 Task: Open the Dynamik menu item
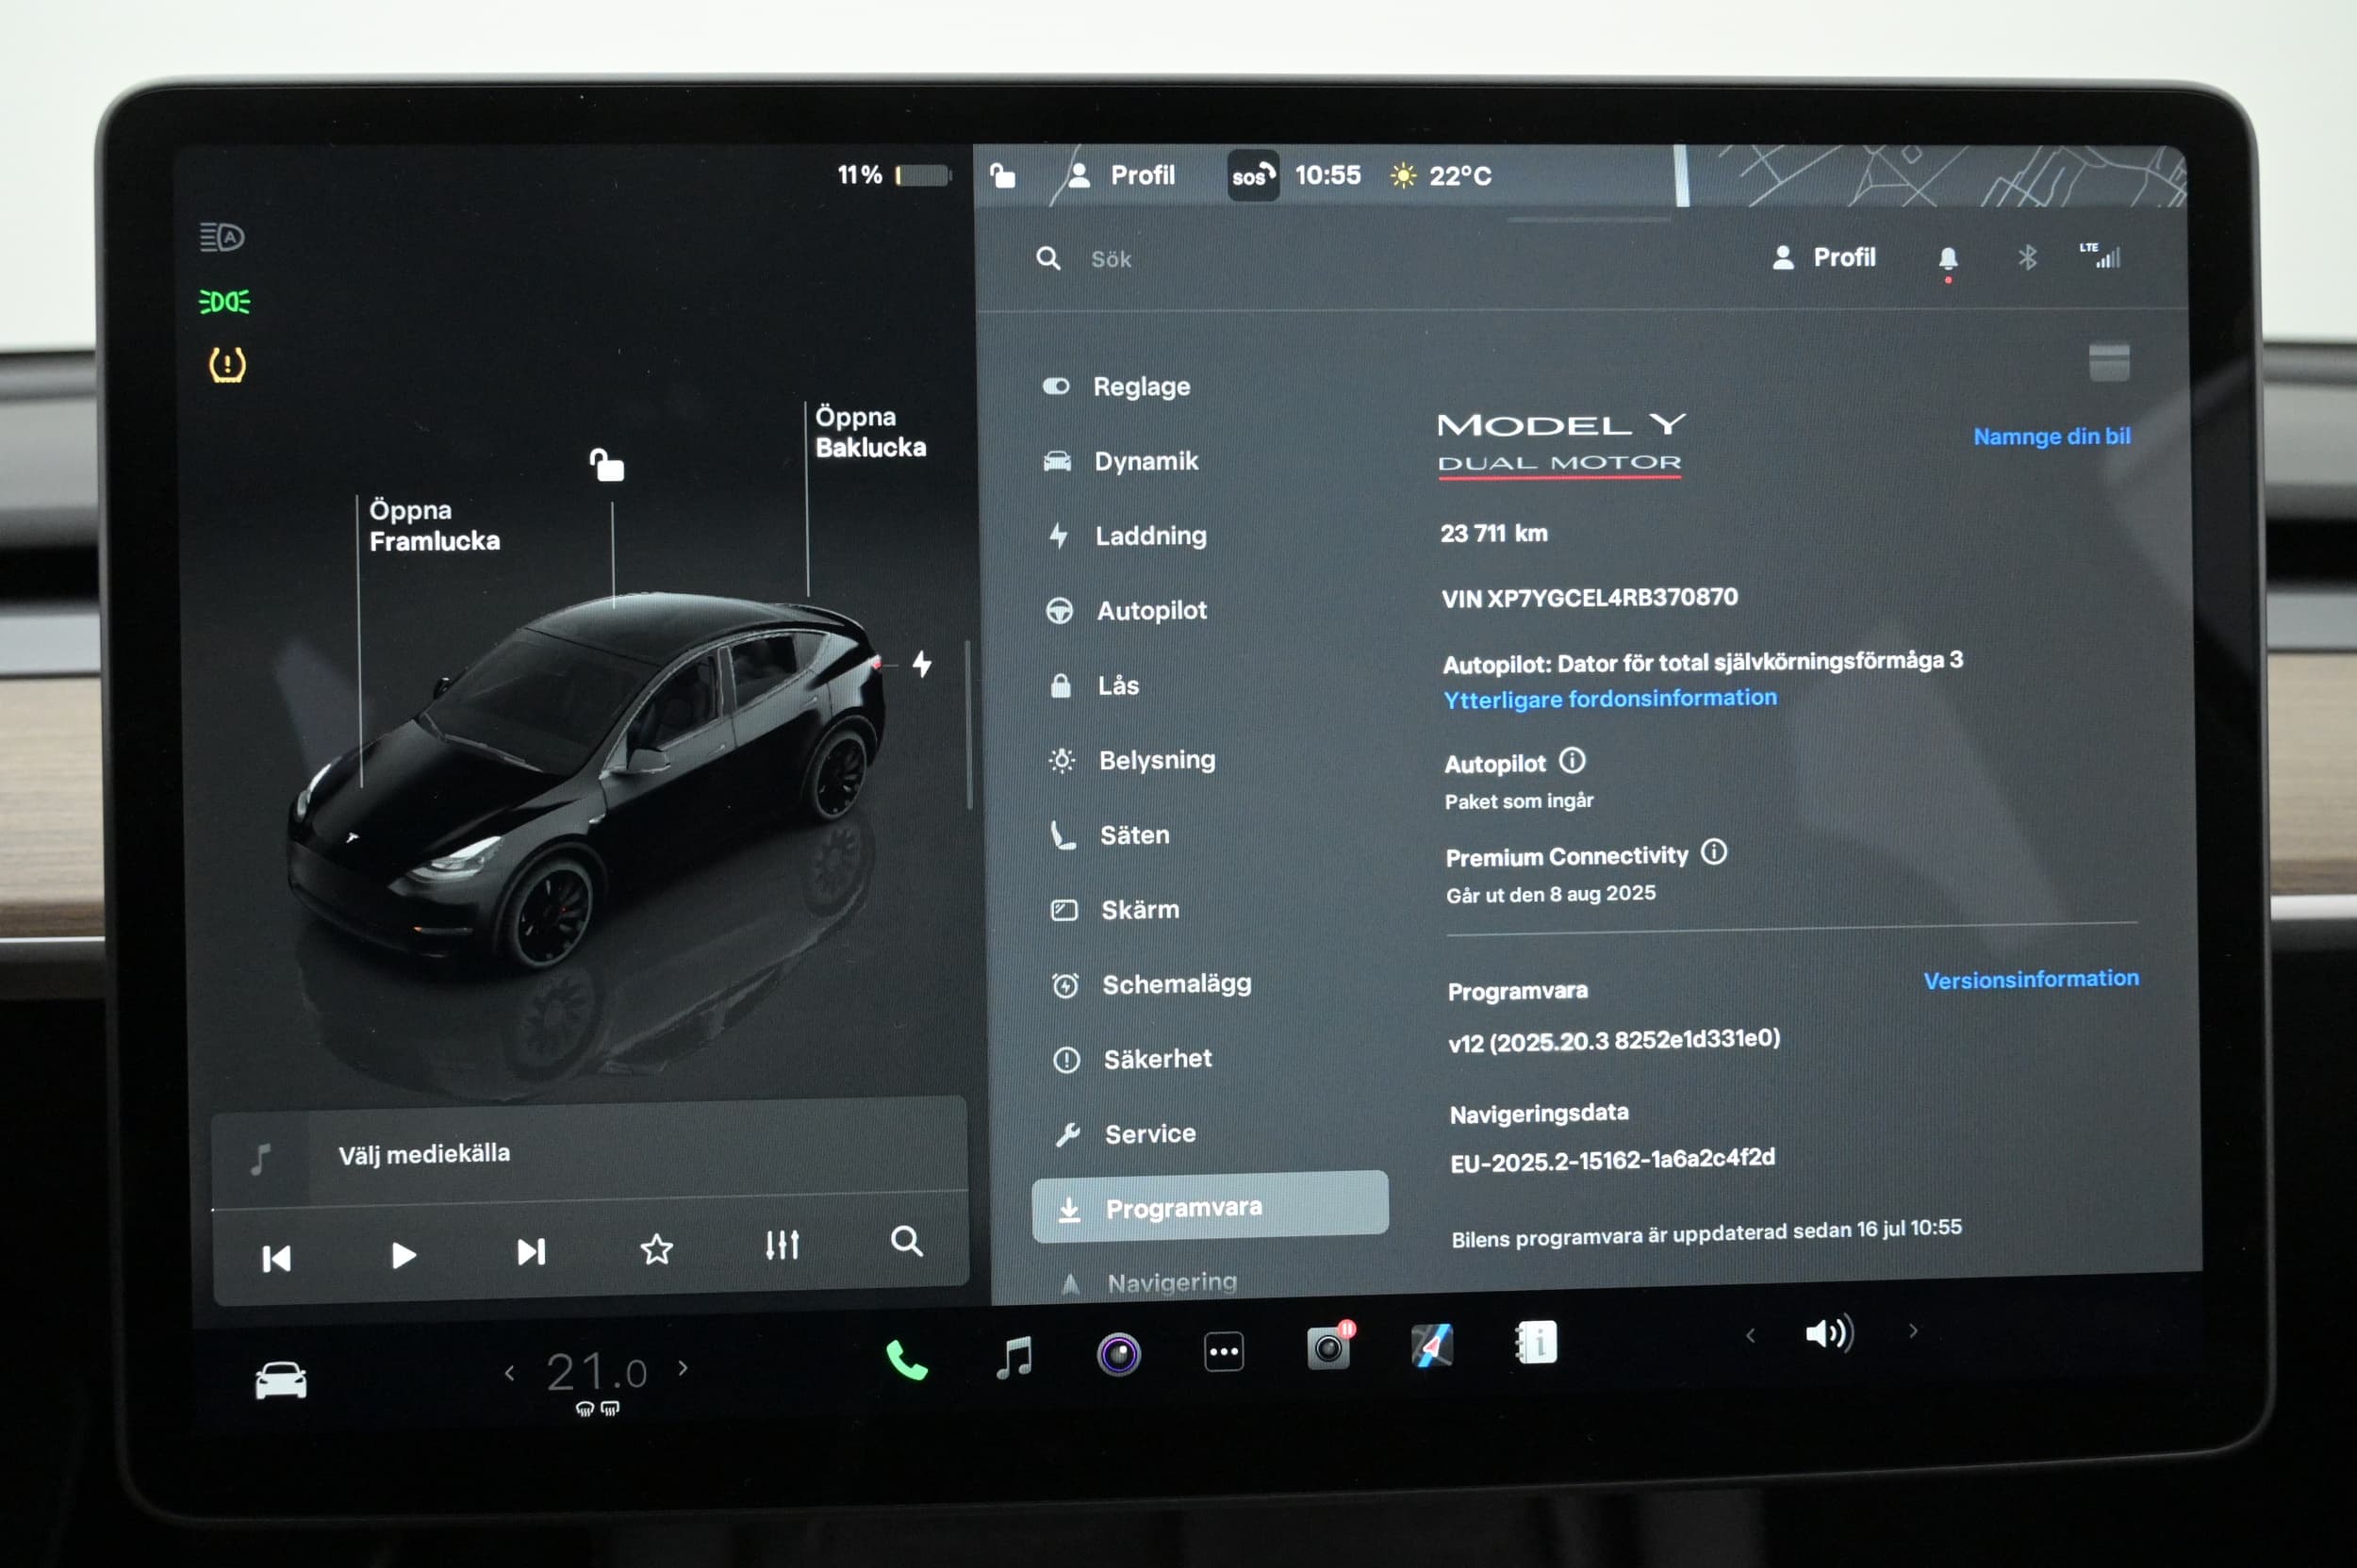1121,461
